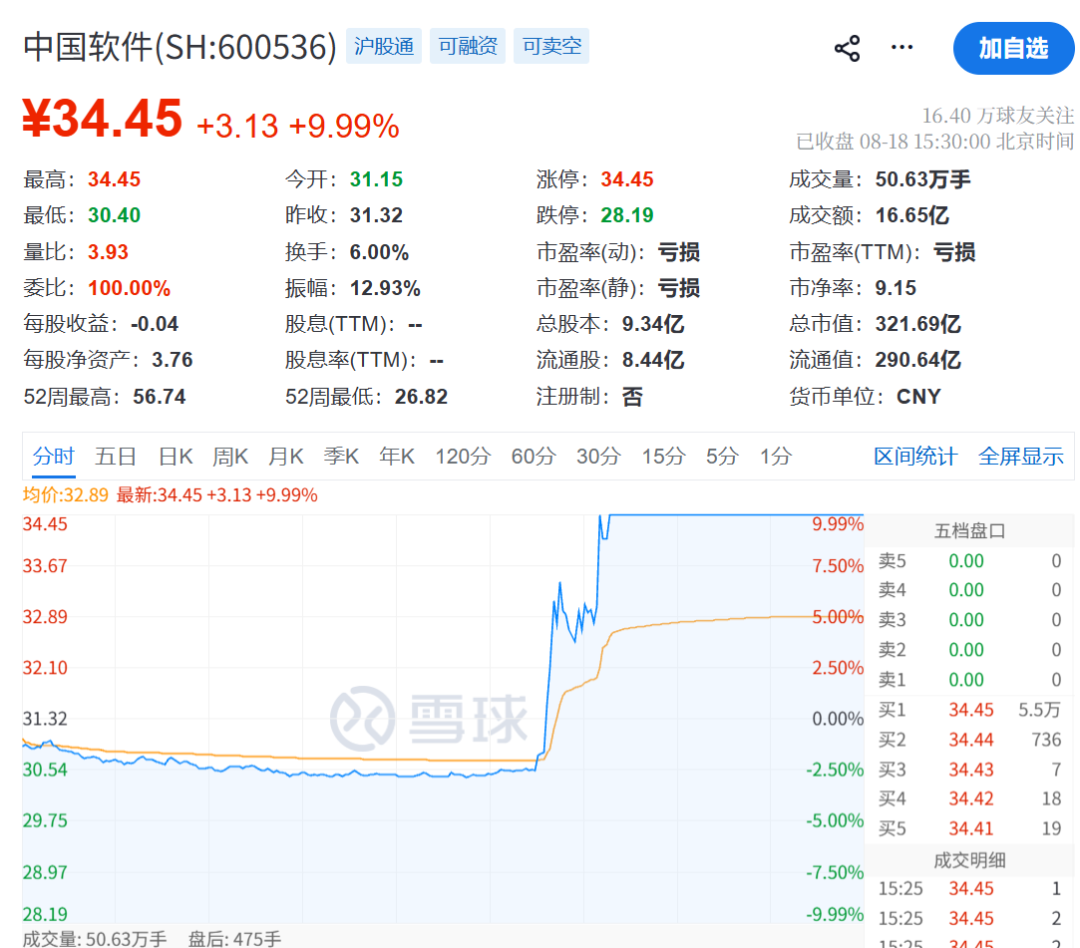This screenshot has height=948, width=1080.
Task: Click the 振幅 value 12.93%
Action: [x=385, y=288]
